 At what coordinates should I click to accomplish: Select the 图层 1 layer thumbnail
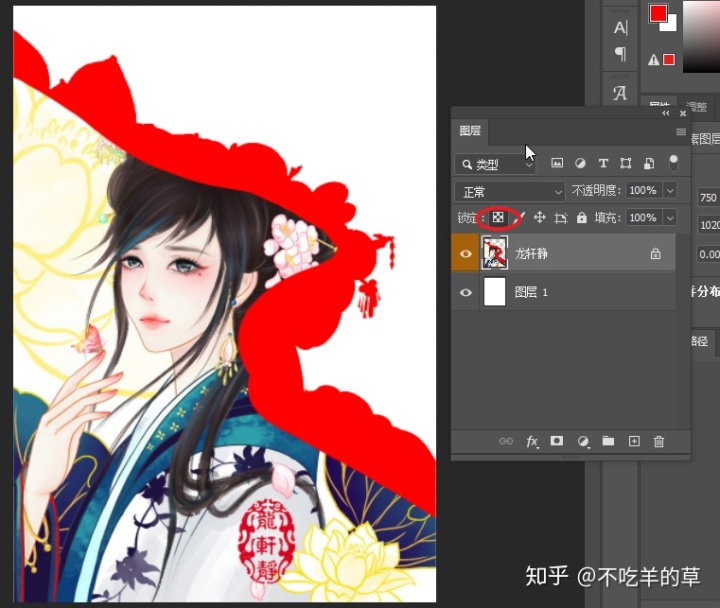coord(495,292)
